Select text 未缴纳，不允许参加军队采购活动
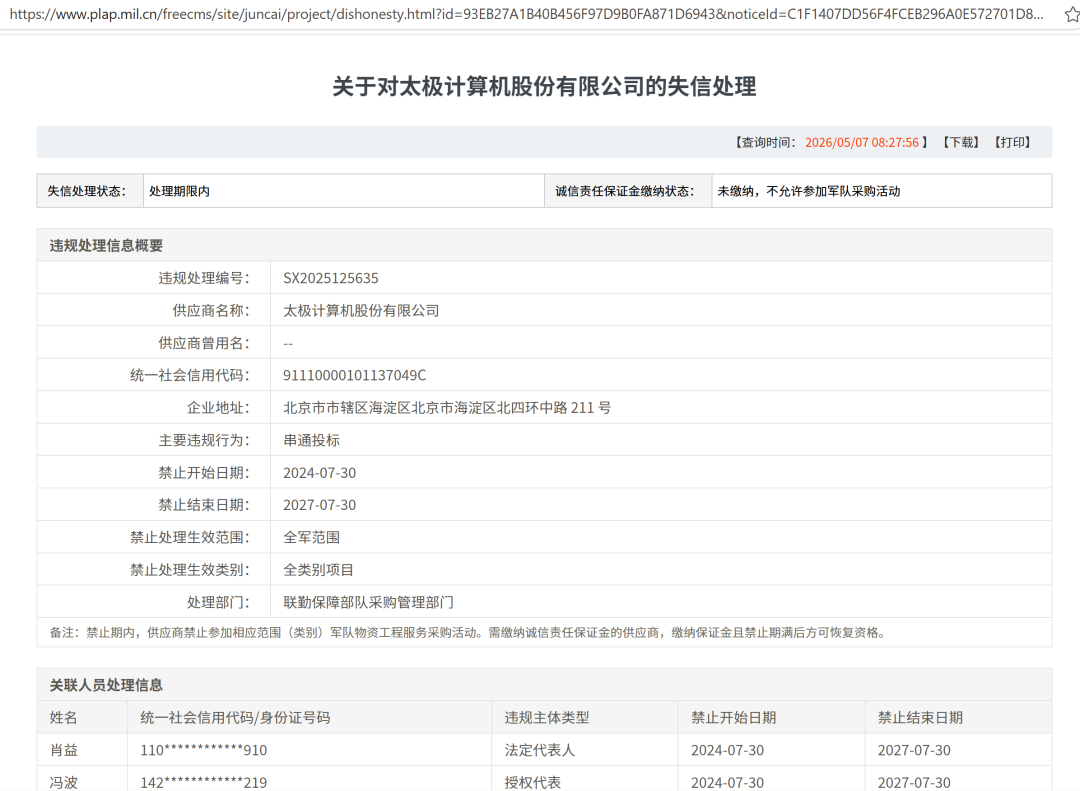1080x791 pixels. coord(809,192)
